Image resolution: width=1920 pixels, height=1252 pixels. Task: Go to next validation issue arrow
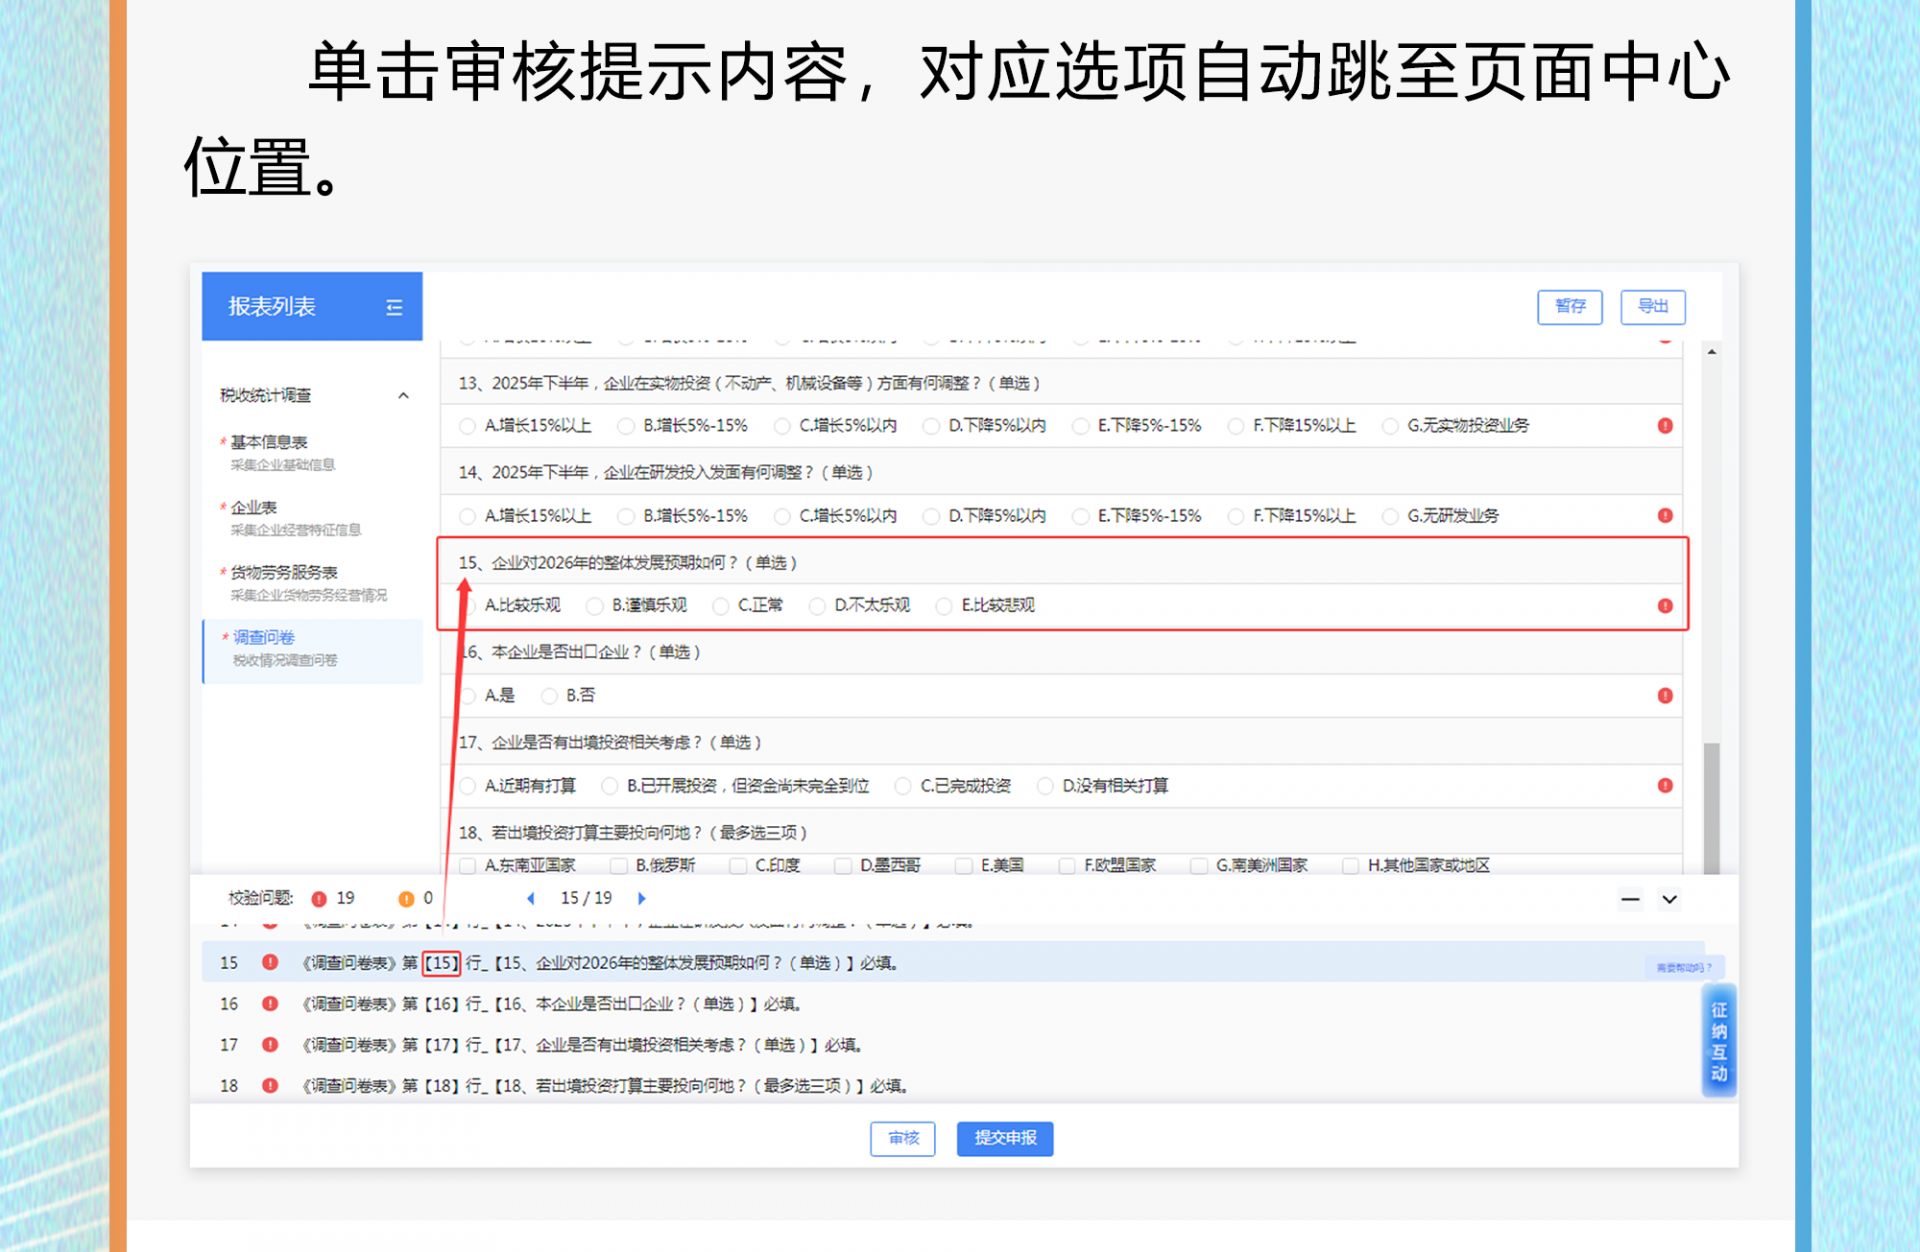[642, 898]
